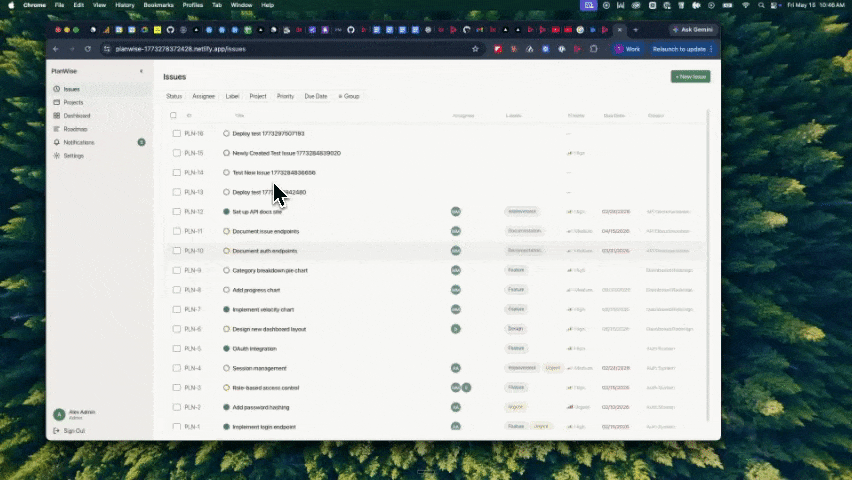Screen dimensions: 852x480
Task: Check the PLN-15 row checkbox
Action: pyautogui.click(x=177, y=153)
